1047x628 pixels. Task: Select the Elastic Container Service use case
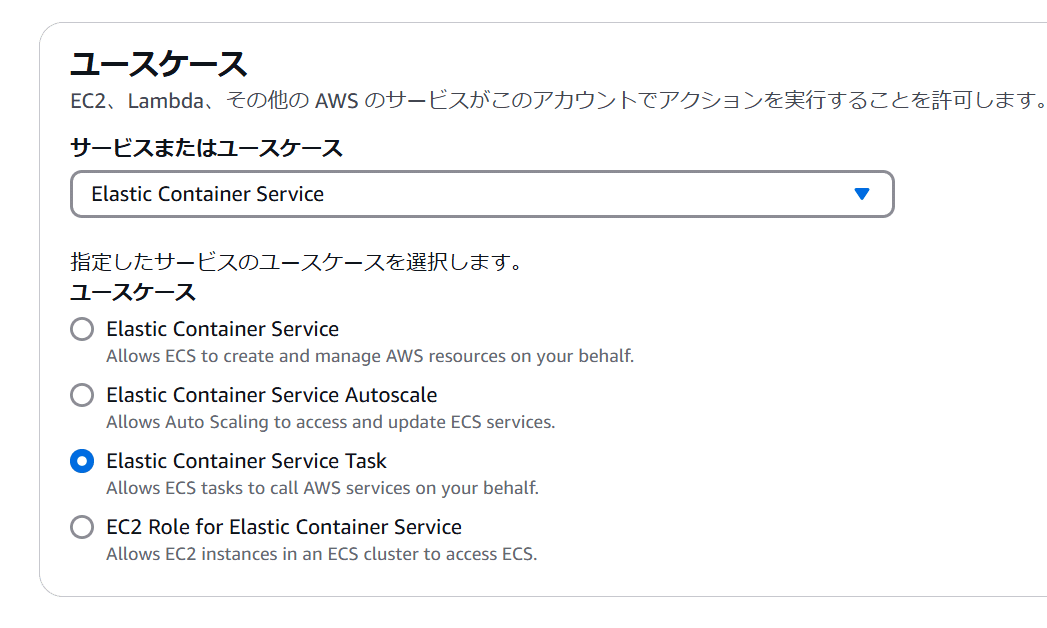pos(82,328)
